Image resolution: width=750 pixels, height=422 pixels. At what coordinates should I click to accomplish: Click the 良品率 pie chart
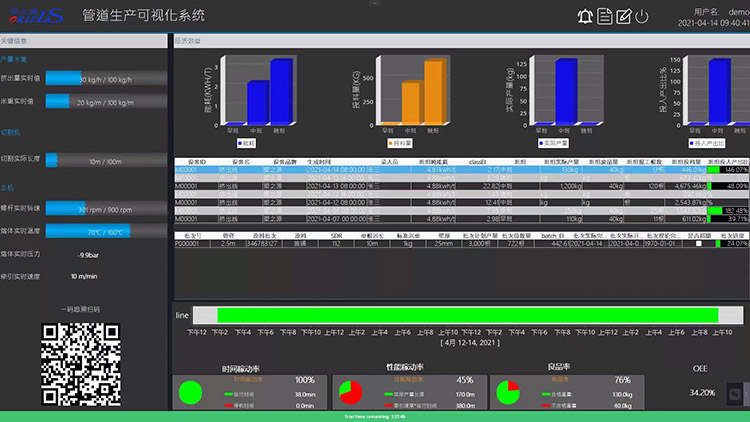point(508,393)
